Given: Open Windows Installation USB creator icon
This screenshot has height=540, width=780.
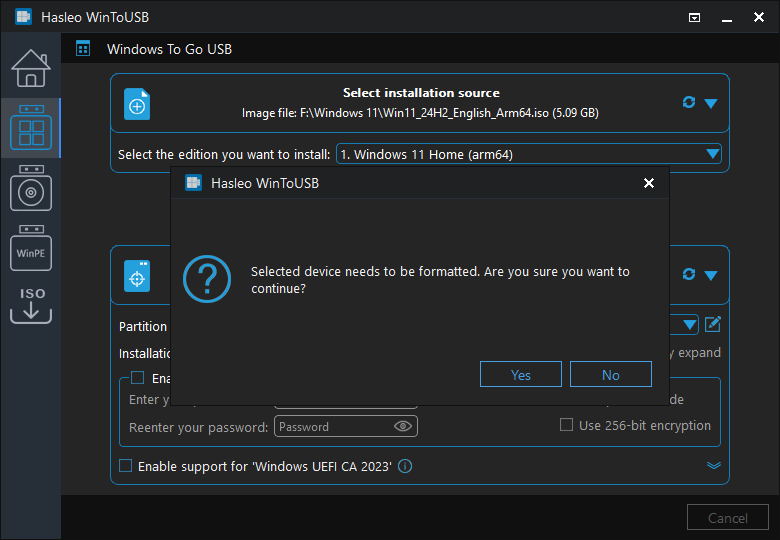Looking at the screenshot, I should click(30, 188).
